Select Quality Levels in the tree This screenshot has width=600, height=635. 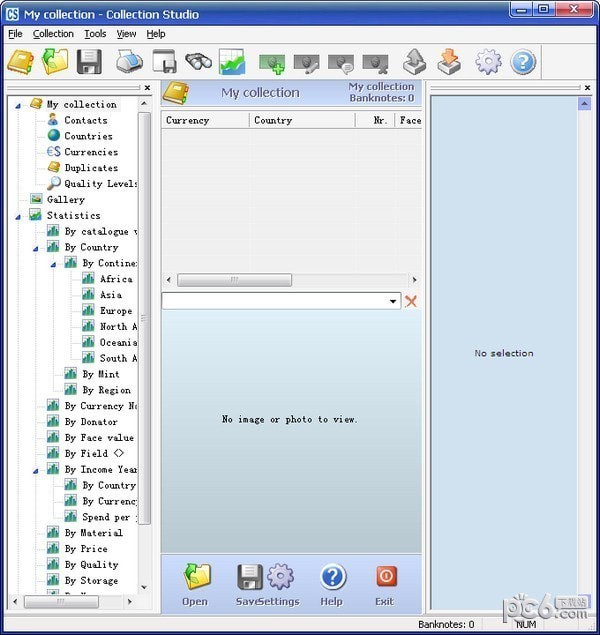click(101, 183)
